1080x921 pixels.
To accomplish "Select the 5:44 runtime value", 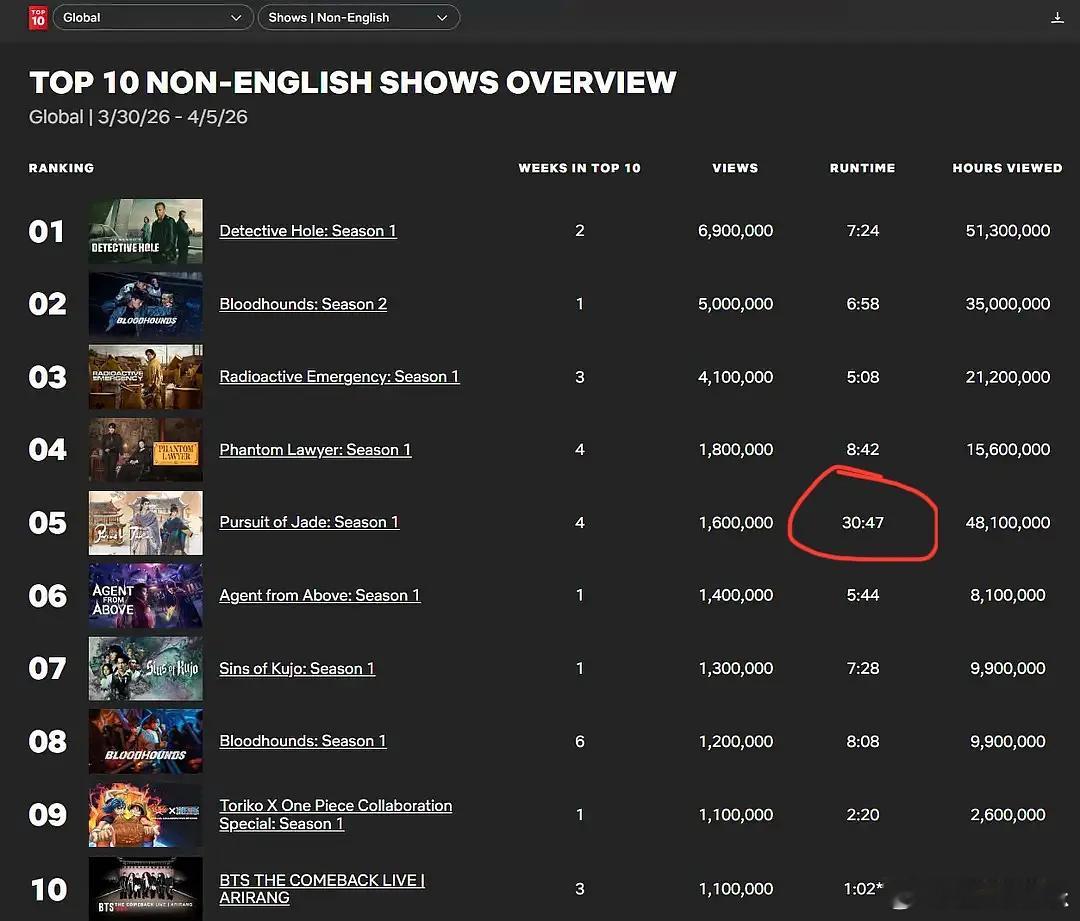I will pos(862,595).
